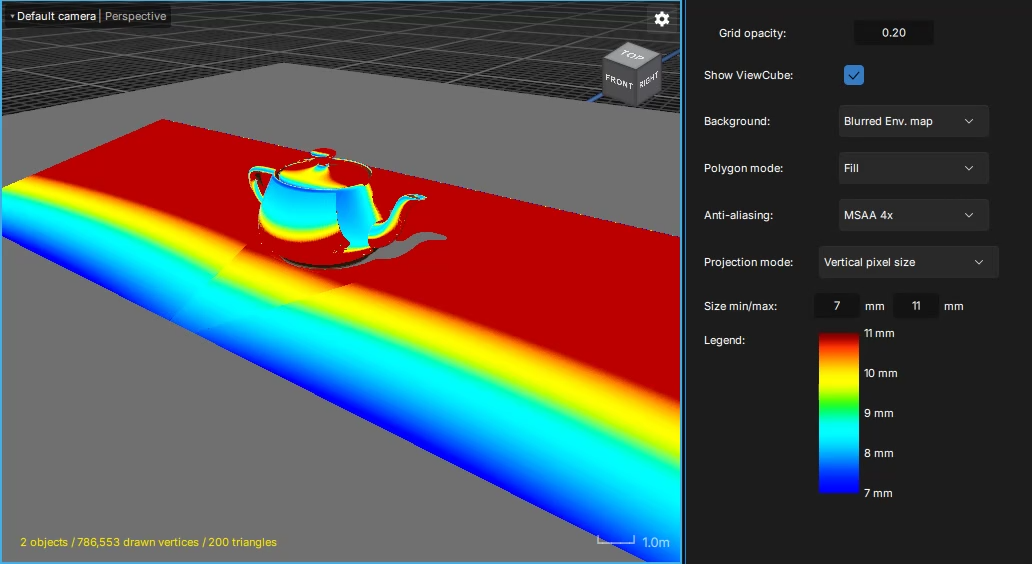This screenshot has height=564, width=1032.
Task: Edit the Grid opacity value field
Action: [x=893, y=32]
